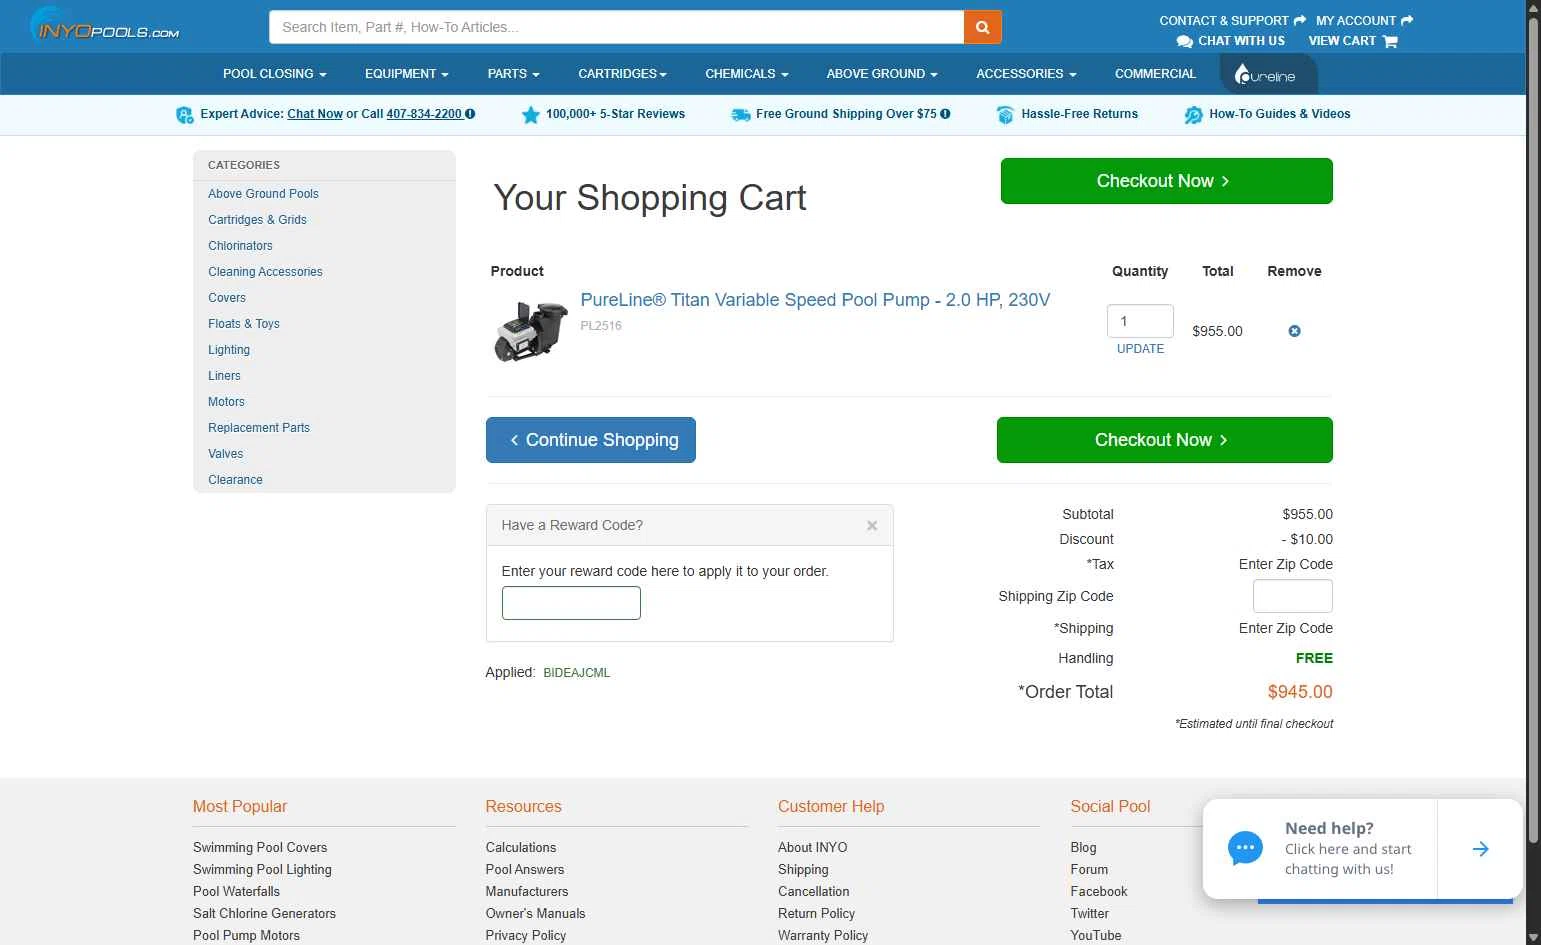Open the Covers category

[x=227, y=298]
